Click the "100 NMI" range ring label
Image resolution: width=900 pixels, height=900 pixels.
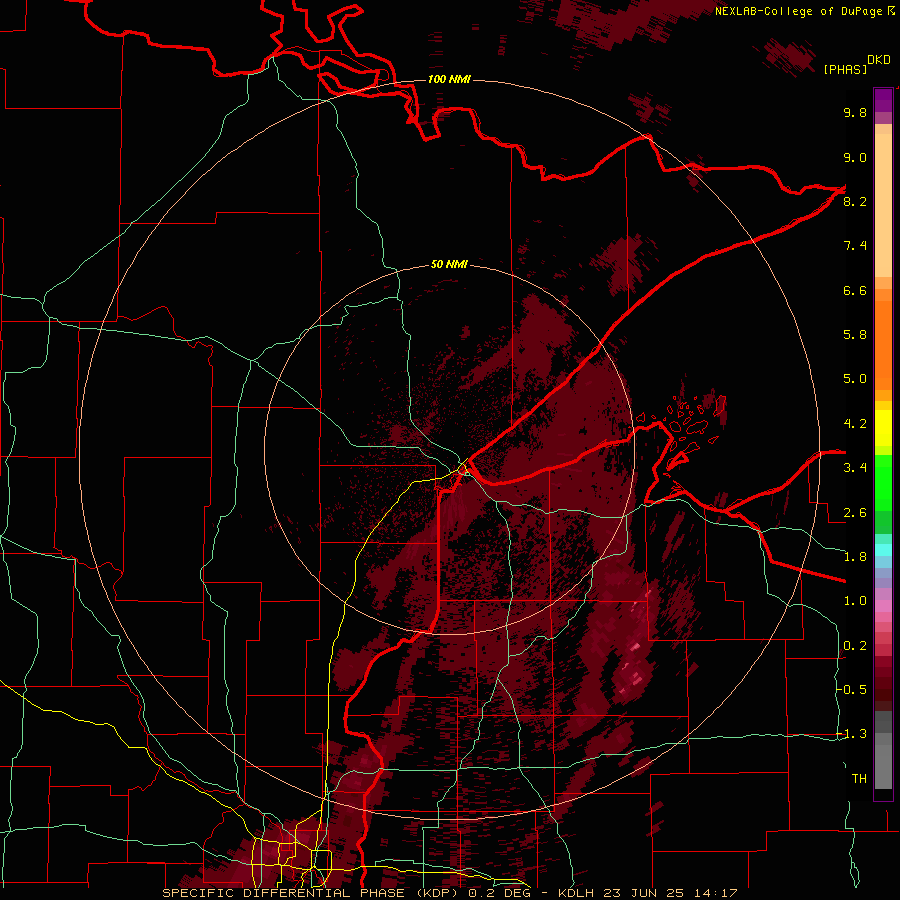(449, 79)
